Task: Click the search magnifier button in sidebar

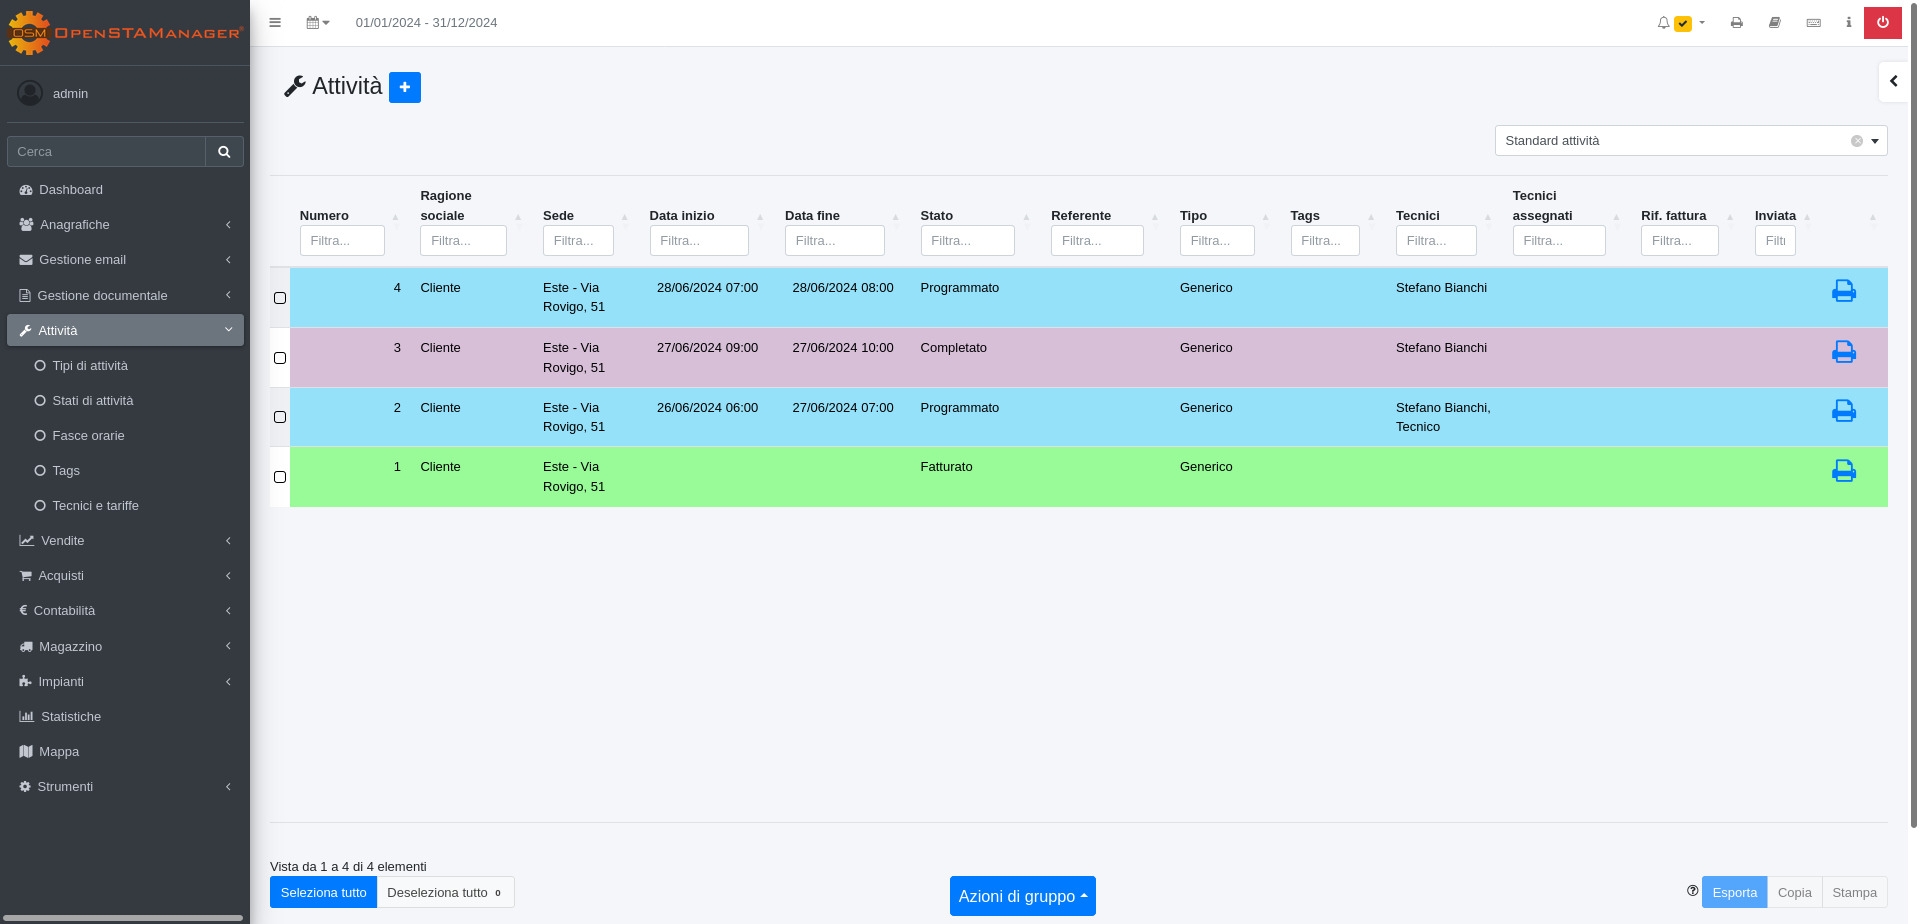Action: pos(224,152)
